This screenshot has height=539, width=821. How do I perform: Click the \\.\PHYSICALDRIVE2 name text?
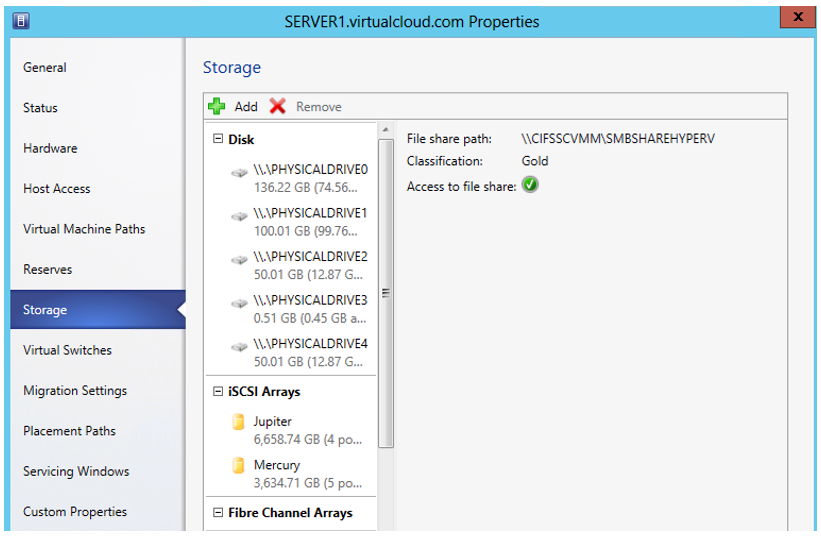[310, 257]
